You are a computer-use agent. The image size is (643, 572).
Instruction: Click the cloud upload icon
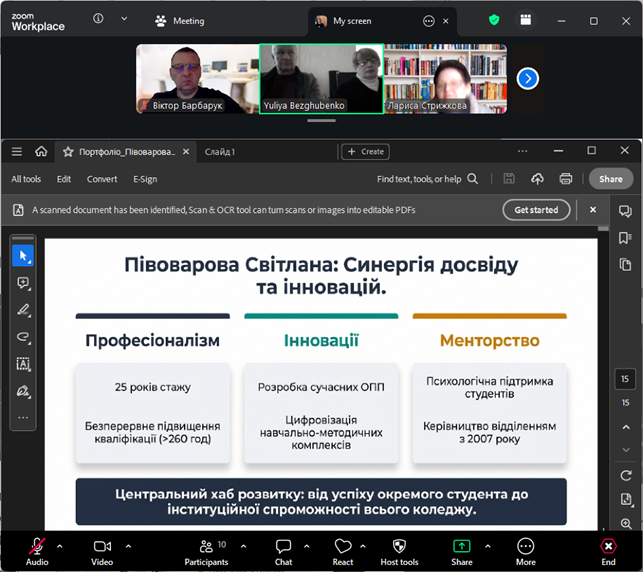coord(537,179)
